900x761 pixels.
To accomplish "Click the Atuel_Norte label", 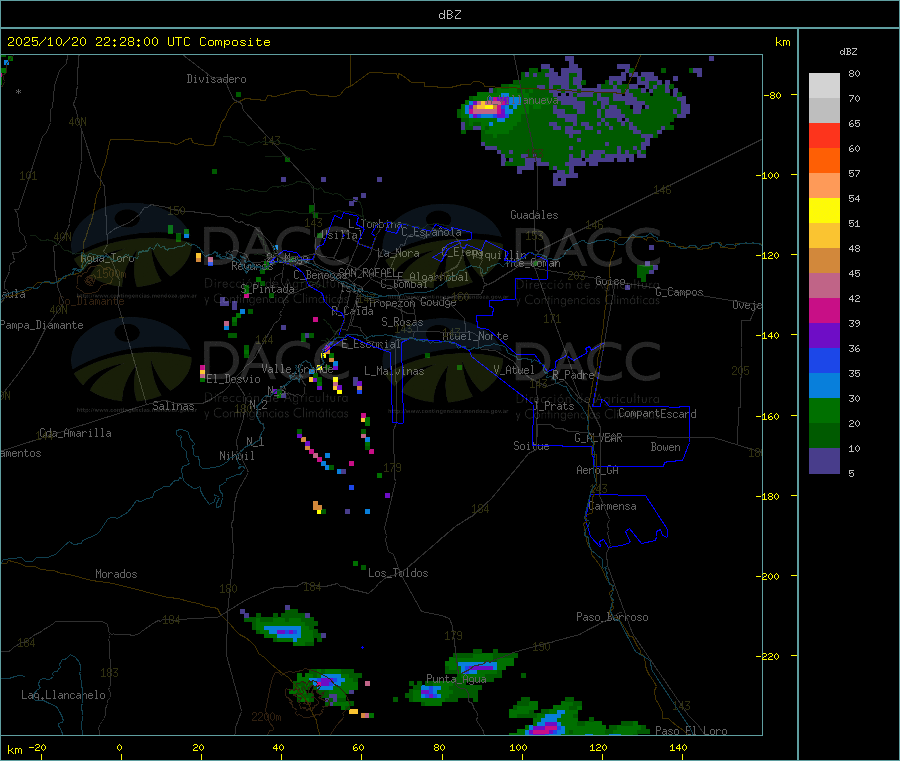I will [475, 336].
